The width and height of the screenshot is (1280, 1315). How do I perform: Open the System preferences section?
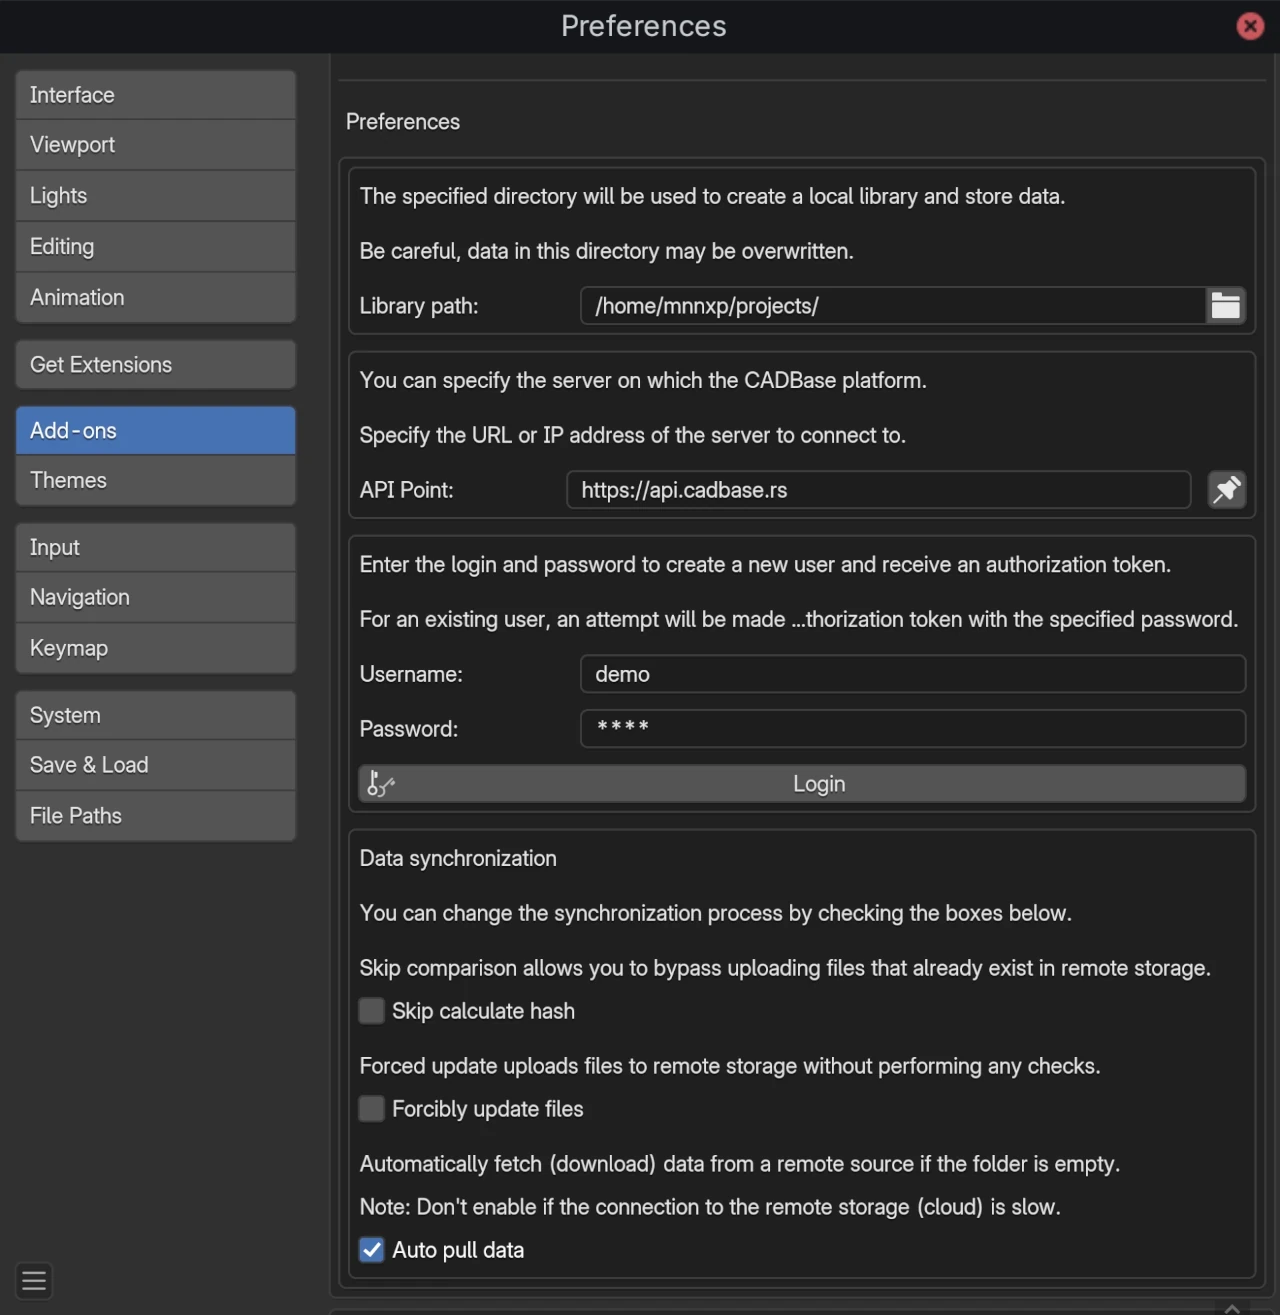tap(155, 714)
